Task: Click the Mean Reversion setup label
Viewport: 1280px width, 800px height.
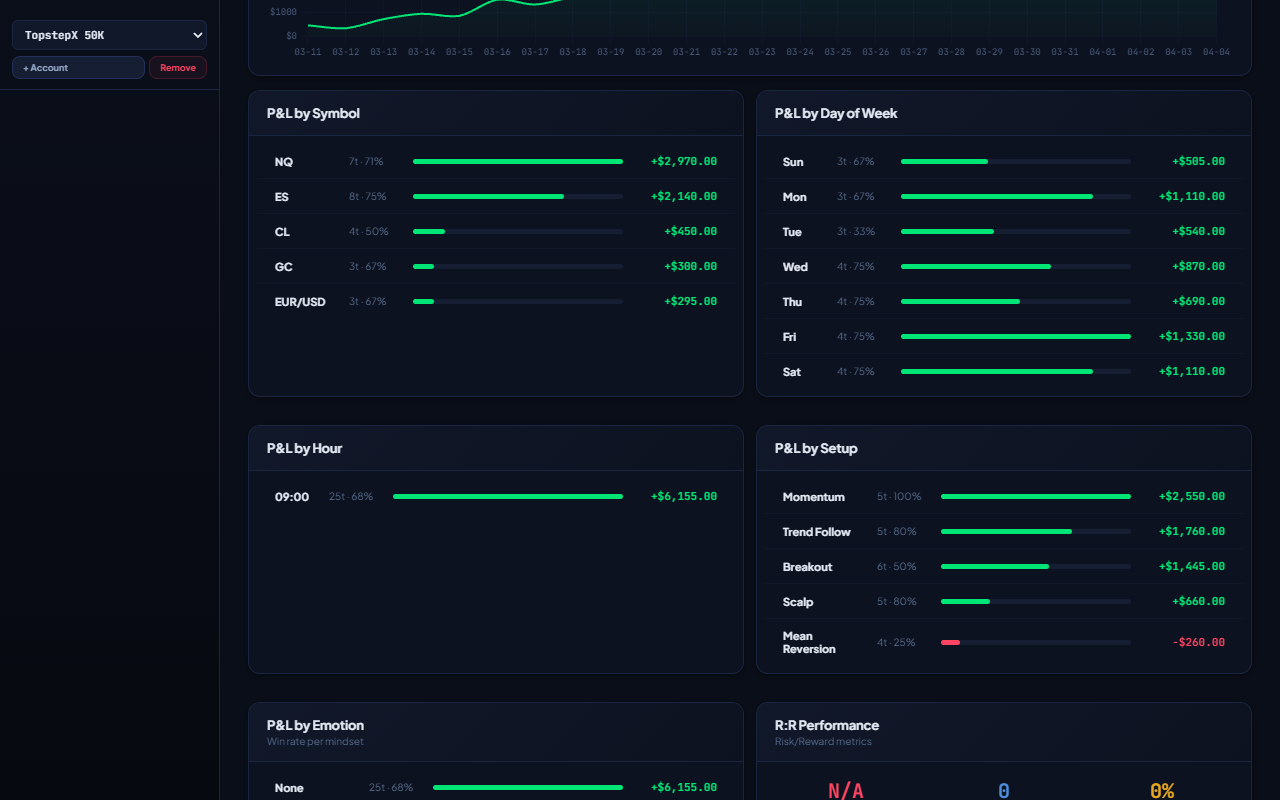Action: (x=809, y=642)
